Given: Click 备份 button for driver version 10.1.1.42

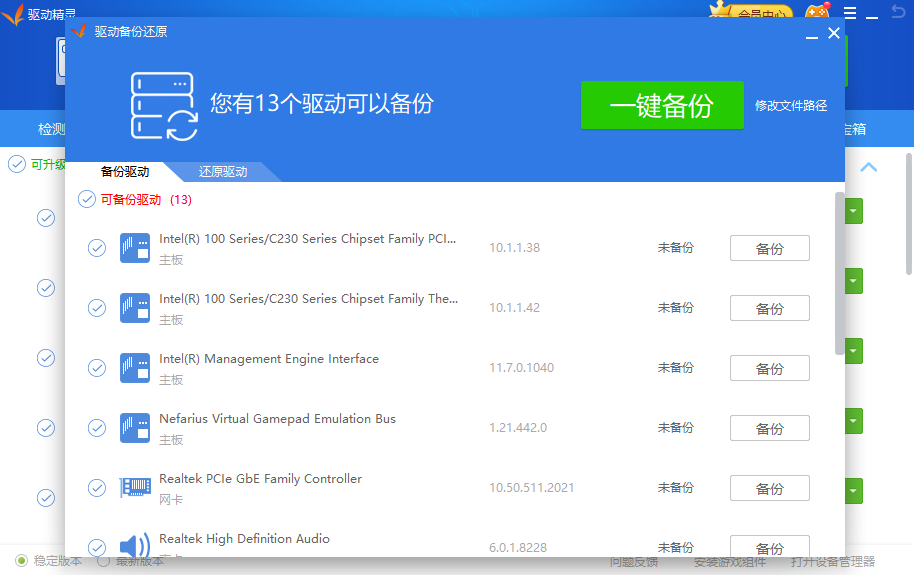Looking at the screenshot, I should (769, 308).
